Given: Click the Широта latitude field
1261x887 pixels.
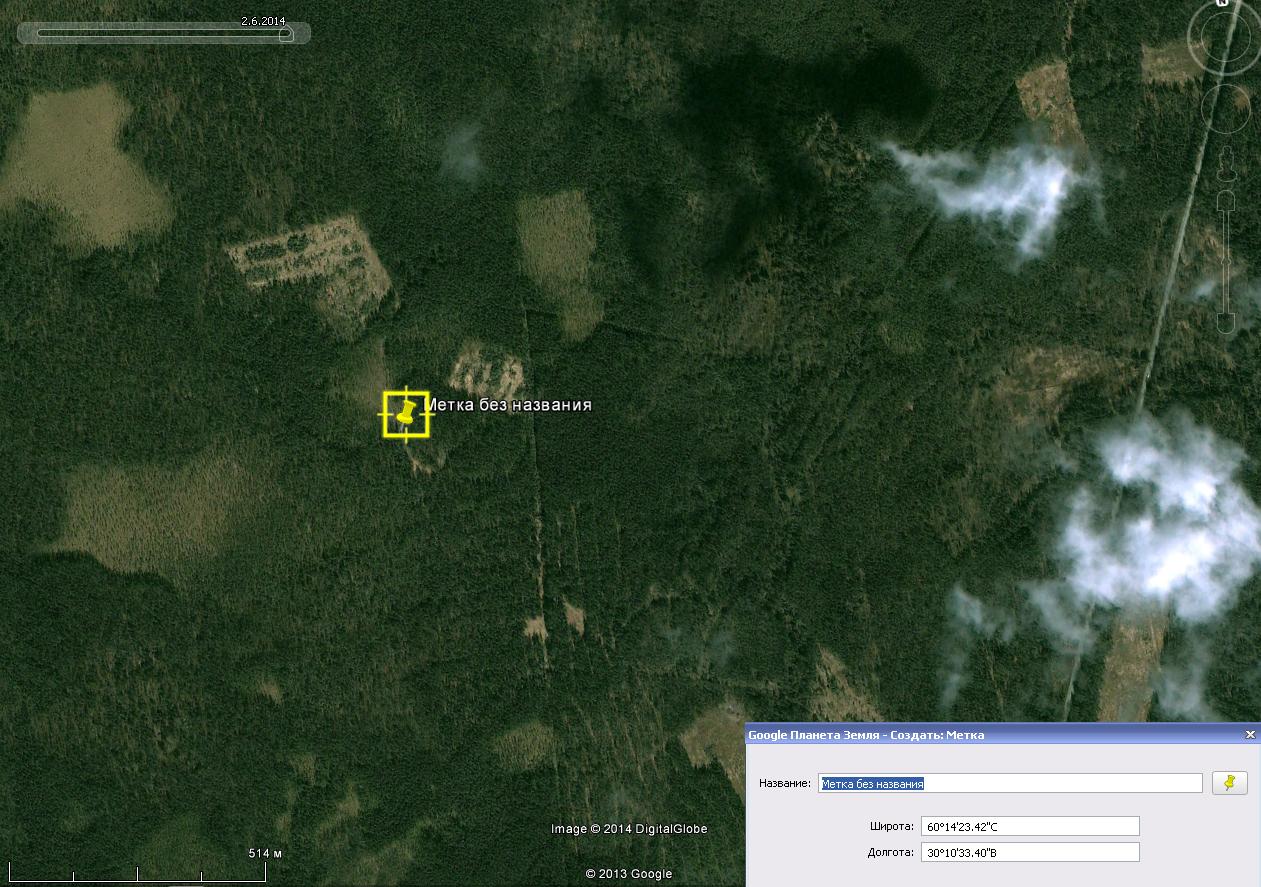Looking at the screenshot, I should pos(1029,826).
